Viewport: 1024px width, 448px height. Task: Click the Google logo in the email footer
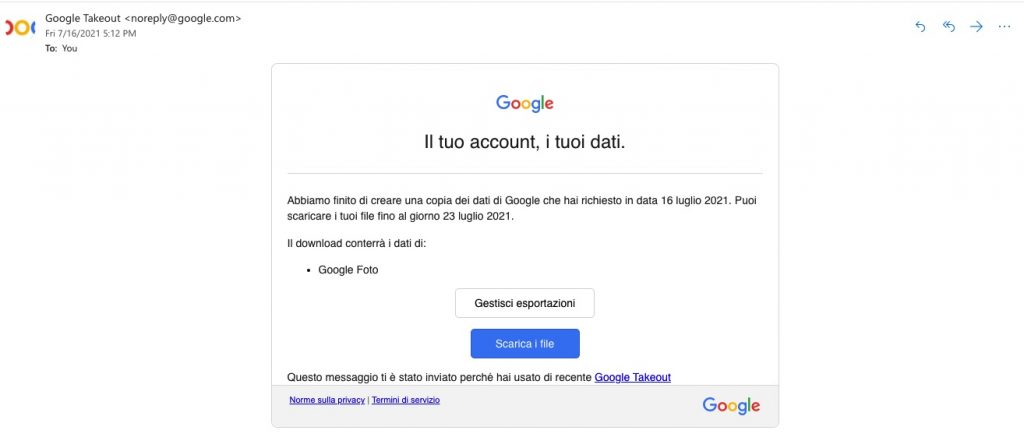click(x=731, y=405)
